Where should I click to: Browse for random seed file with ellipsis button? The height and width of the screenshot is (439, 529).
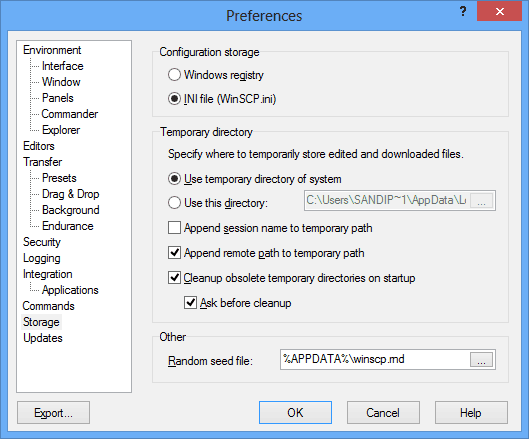481,360
